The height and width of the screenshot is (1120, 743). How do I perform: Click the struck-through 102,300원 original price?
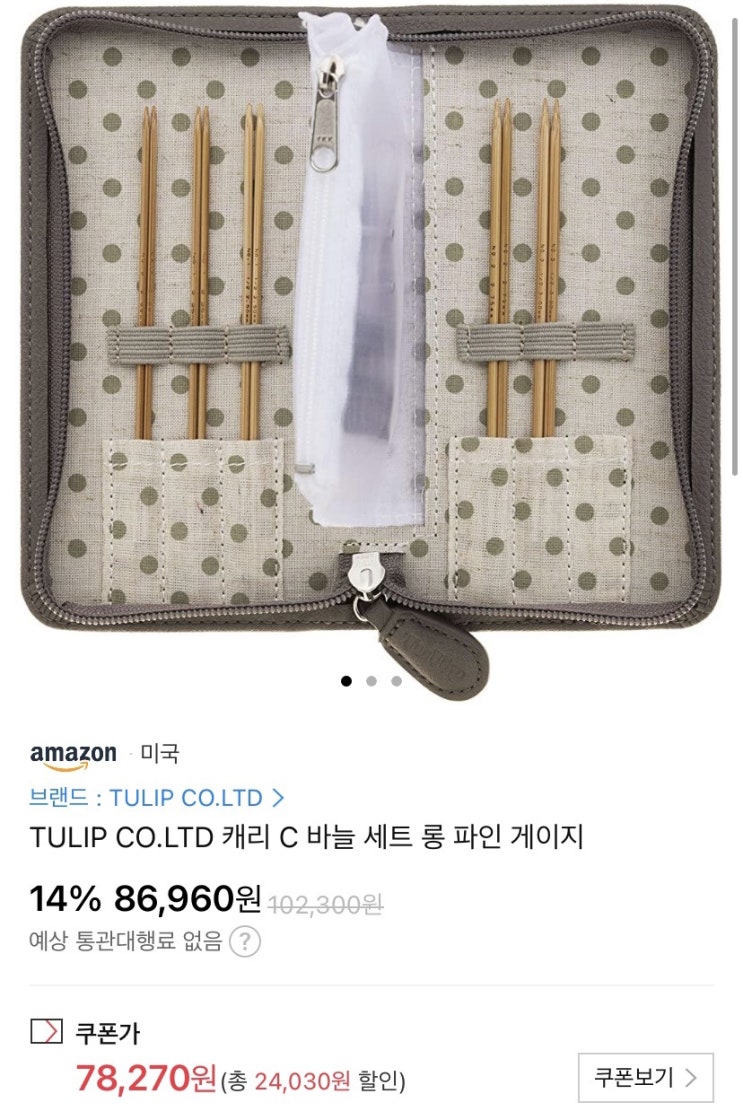tap(326, 905)
